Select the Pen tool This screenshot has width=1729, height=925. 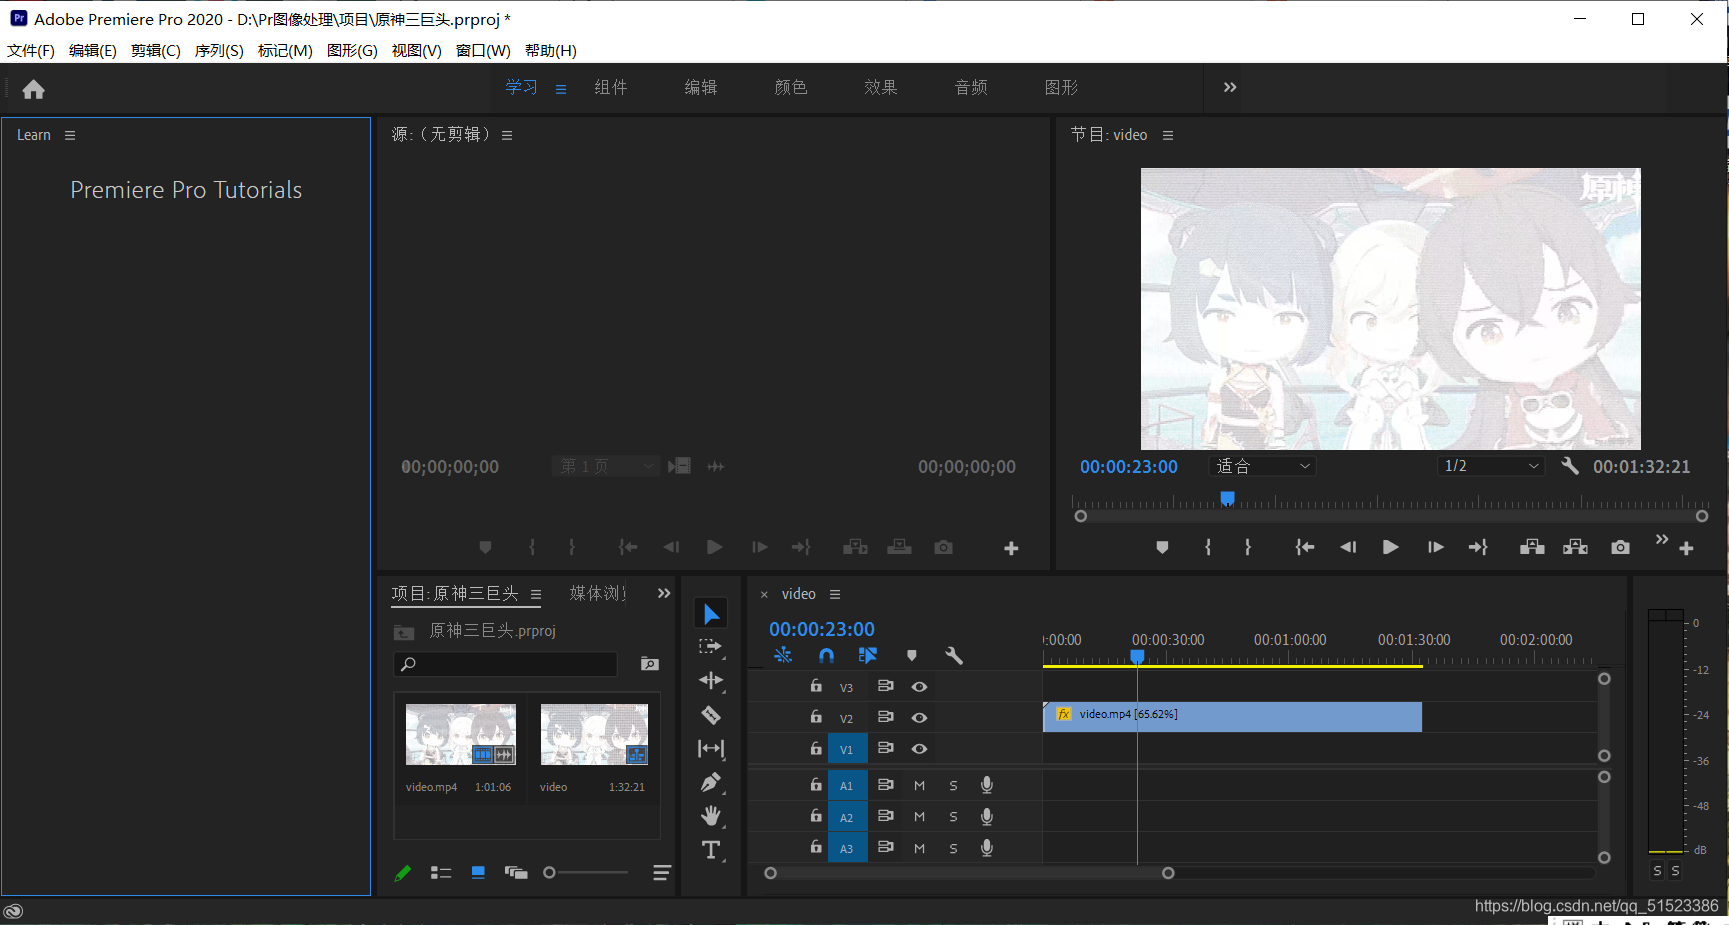pos(711,783)
